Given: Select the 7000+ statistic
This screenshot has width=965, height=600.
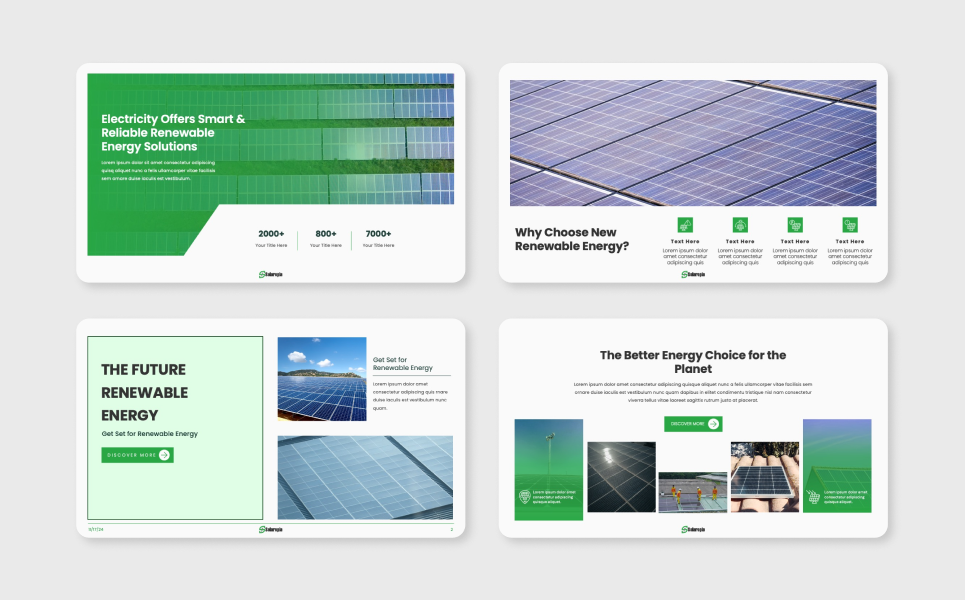Looking at the screenshot, I should point(378,234).
